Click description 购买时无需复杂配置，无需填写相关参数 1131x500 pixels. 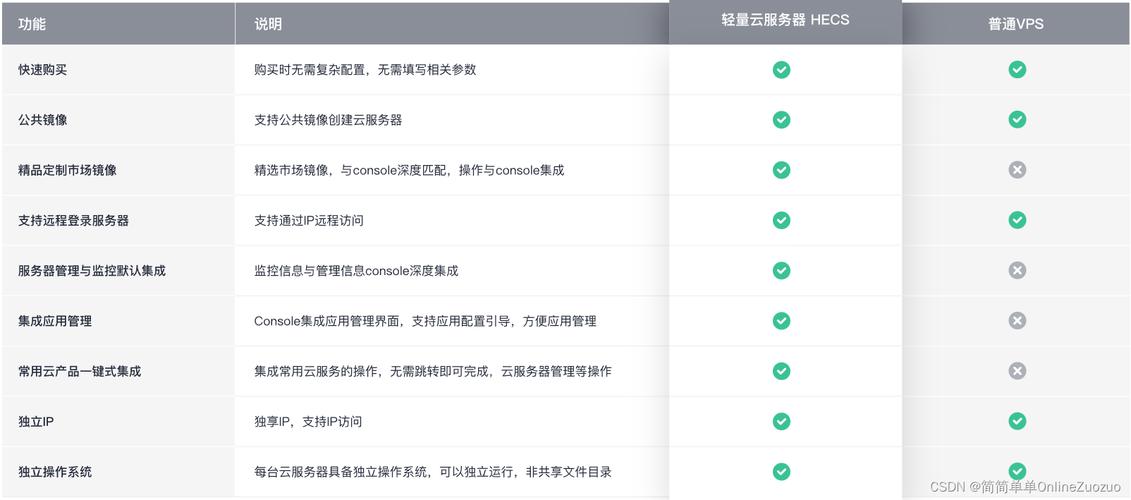click(x=365, y=70)
